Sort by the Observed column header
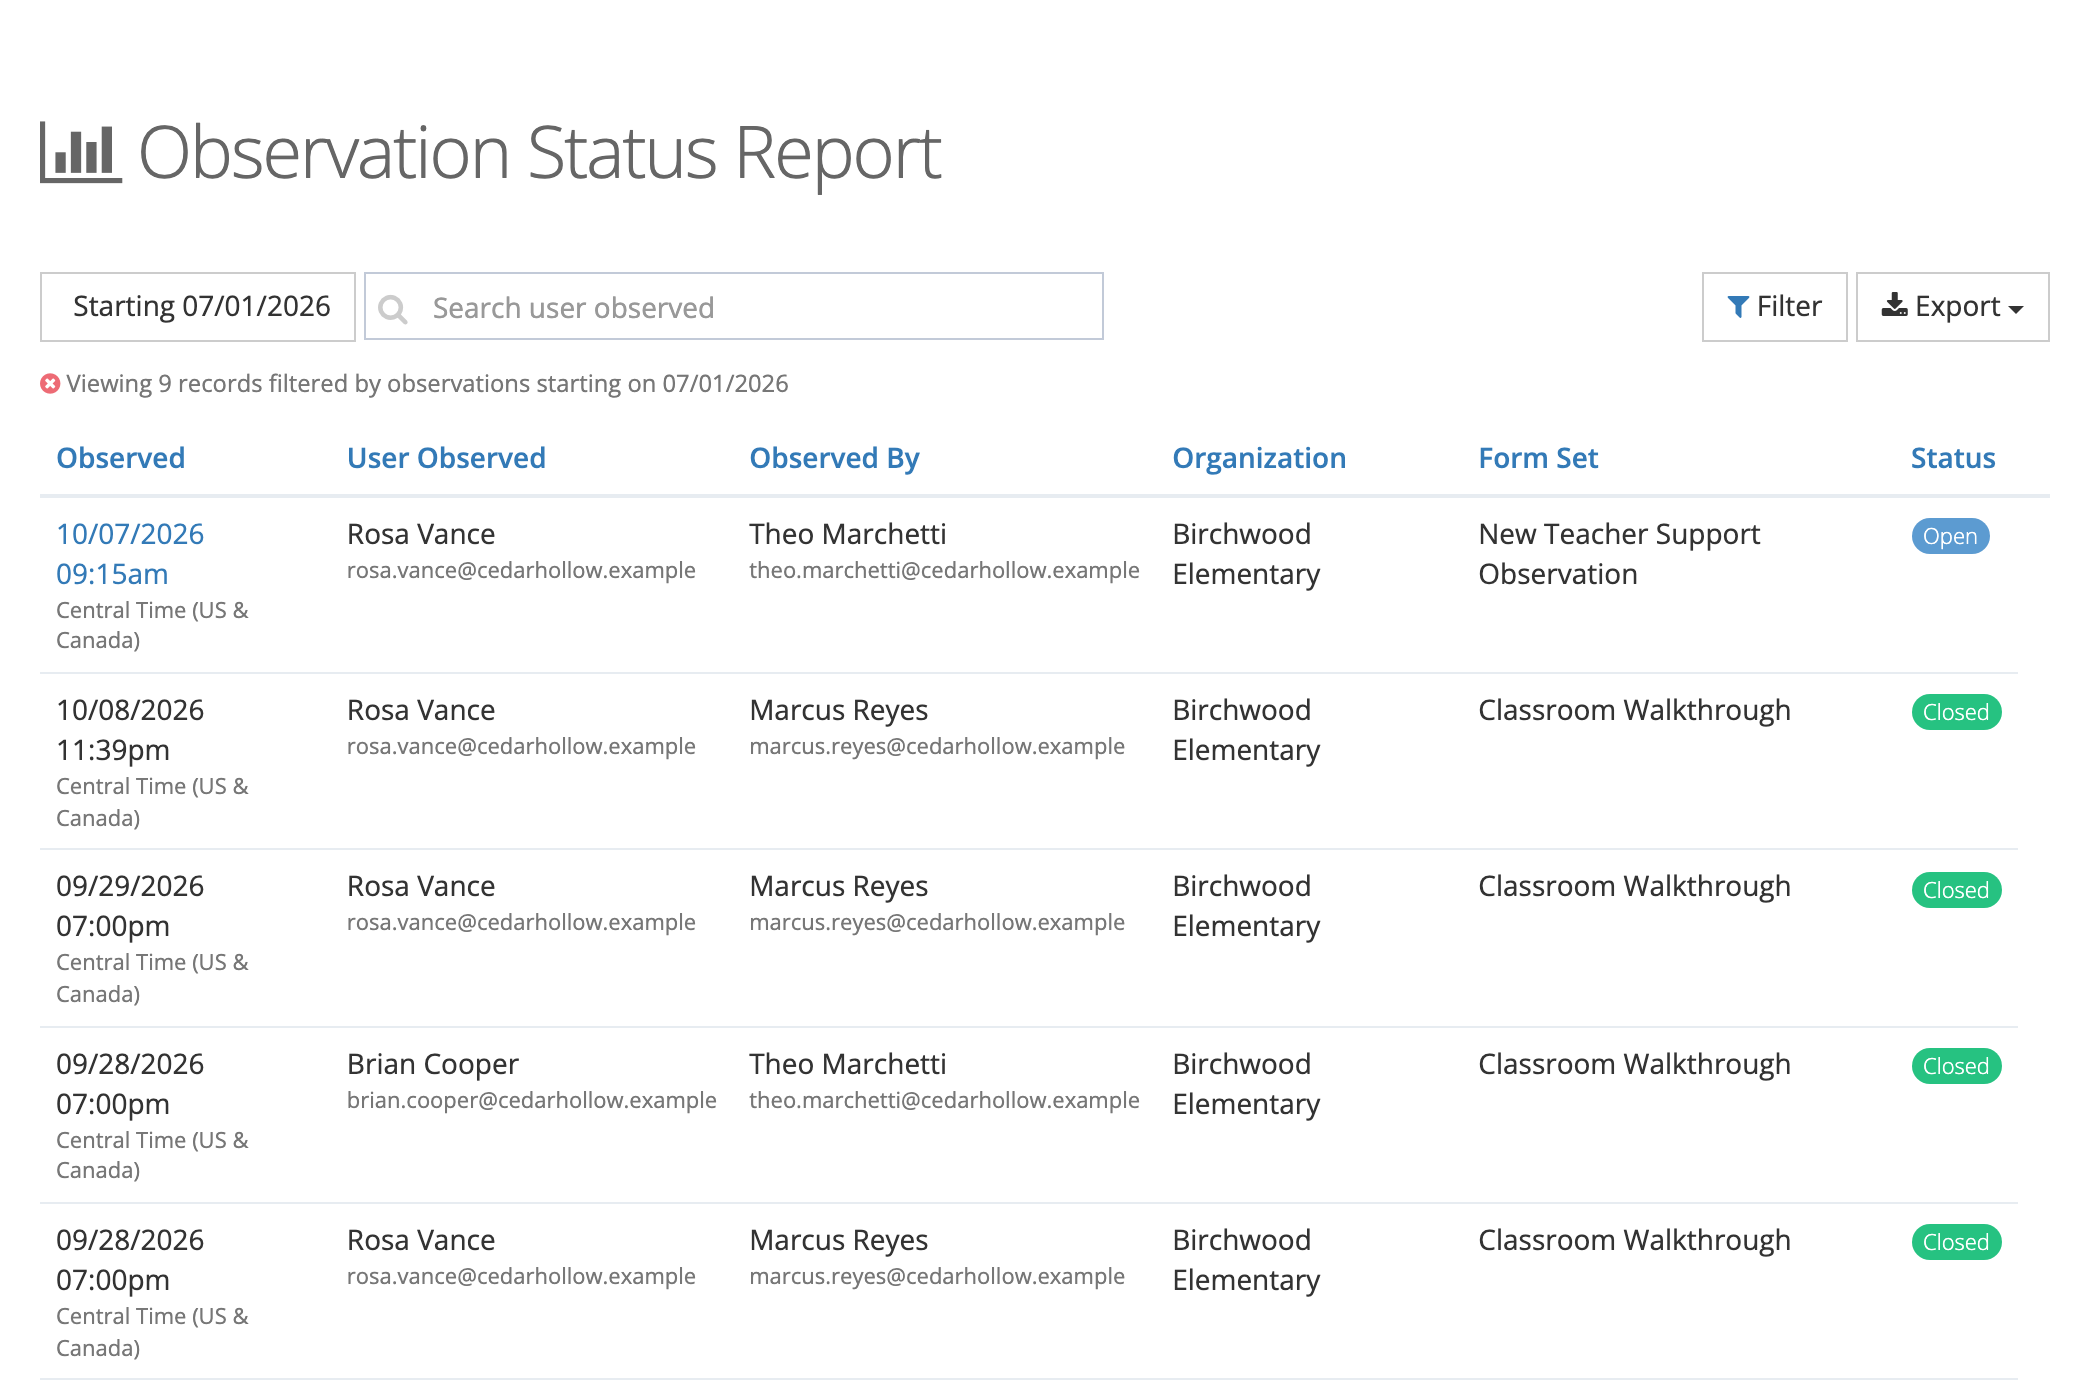Screen dimensions: 2090x1380 coord(121,458)
